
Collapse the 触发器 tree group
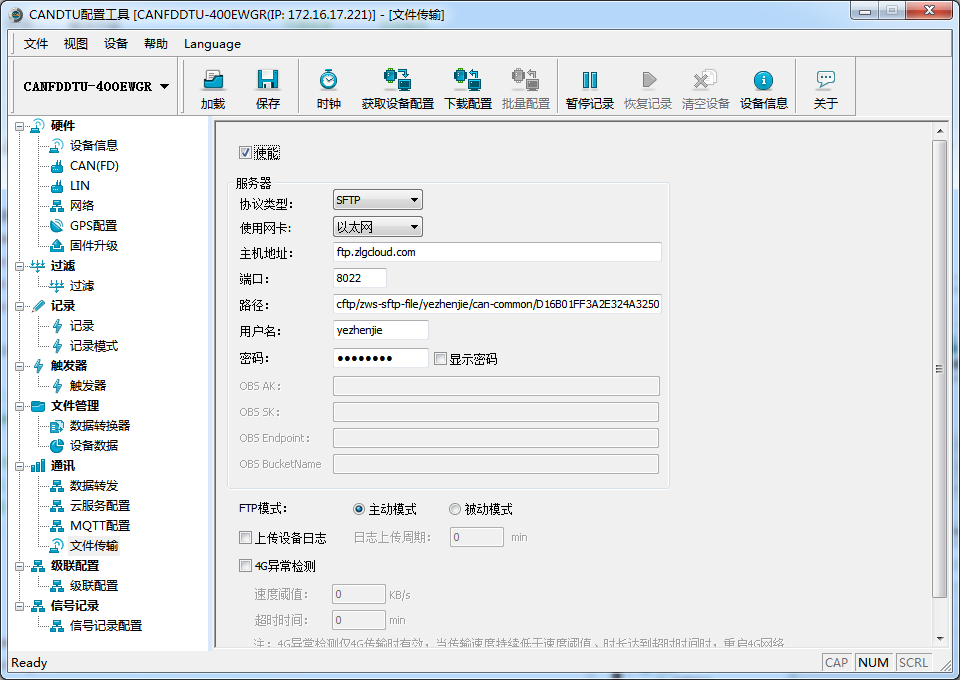20,366
